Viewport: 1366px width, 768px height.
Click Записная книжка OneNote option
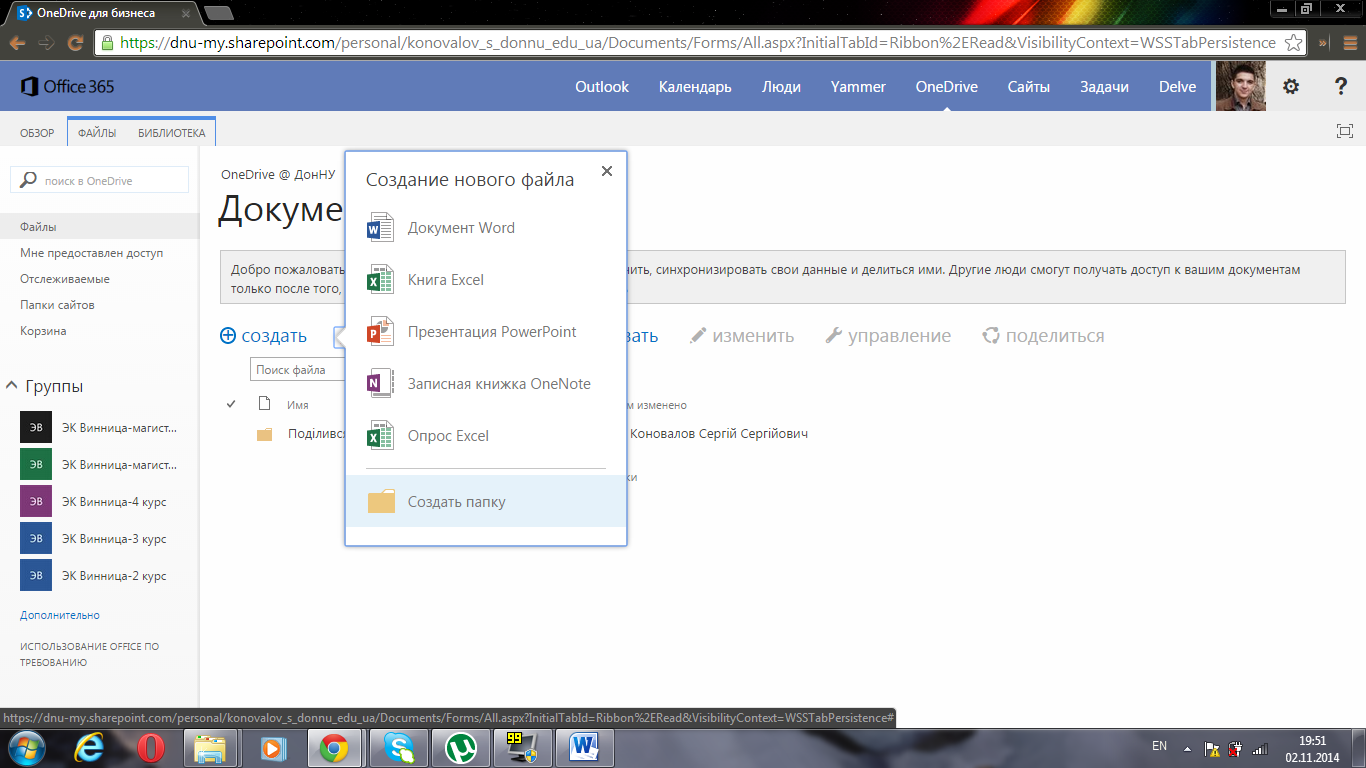tap(486, 383)
